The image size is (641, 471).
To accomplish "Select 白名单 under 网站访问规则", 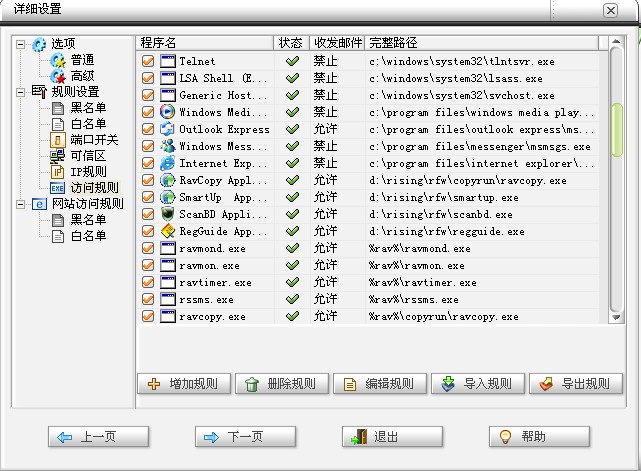I will pos(88,236).
